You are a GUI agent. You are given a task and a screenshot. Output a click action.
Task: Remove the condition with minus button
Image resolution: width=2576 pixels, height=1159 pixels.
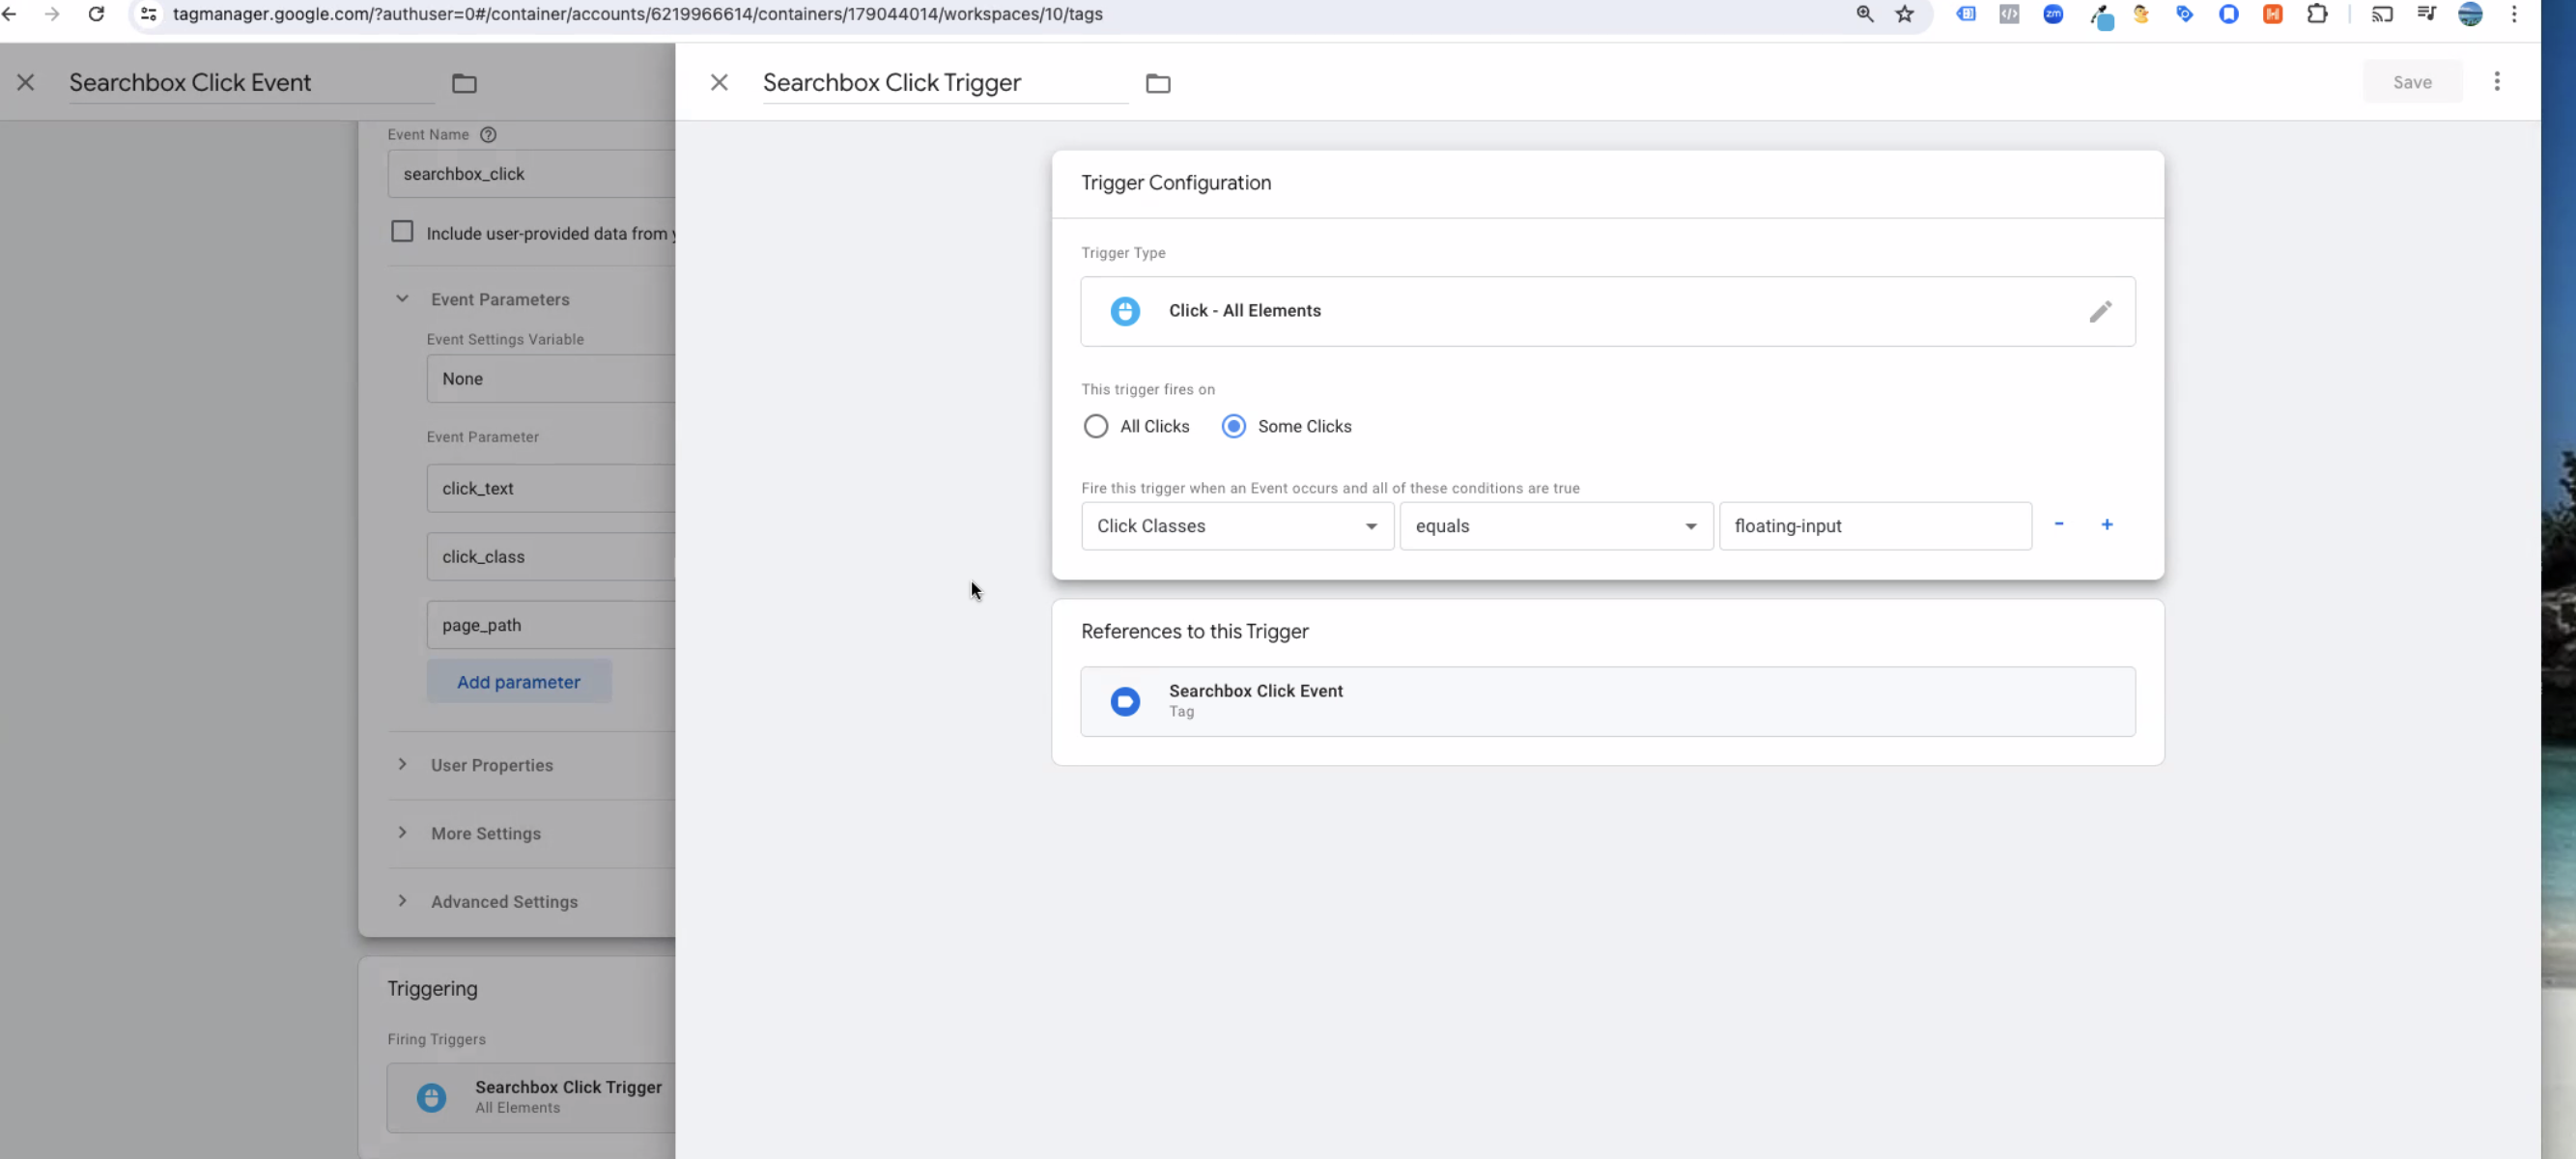click(2059, 524)
